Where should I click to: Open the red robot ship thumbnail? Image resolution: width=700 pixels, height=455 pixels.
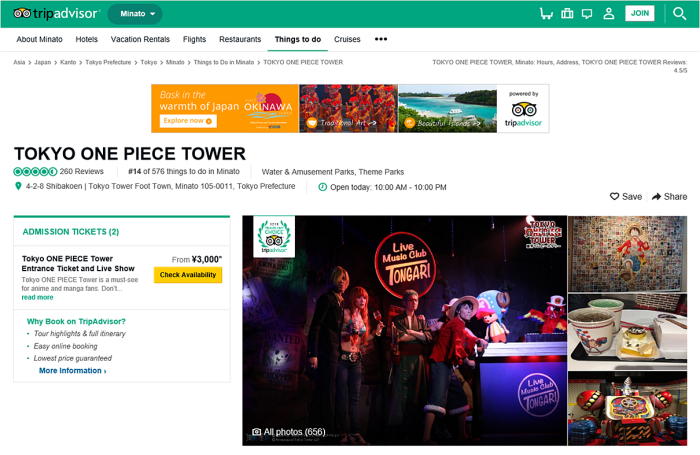pos(627,408)
